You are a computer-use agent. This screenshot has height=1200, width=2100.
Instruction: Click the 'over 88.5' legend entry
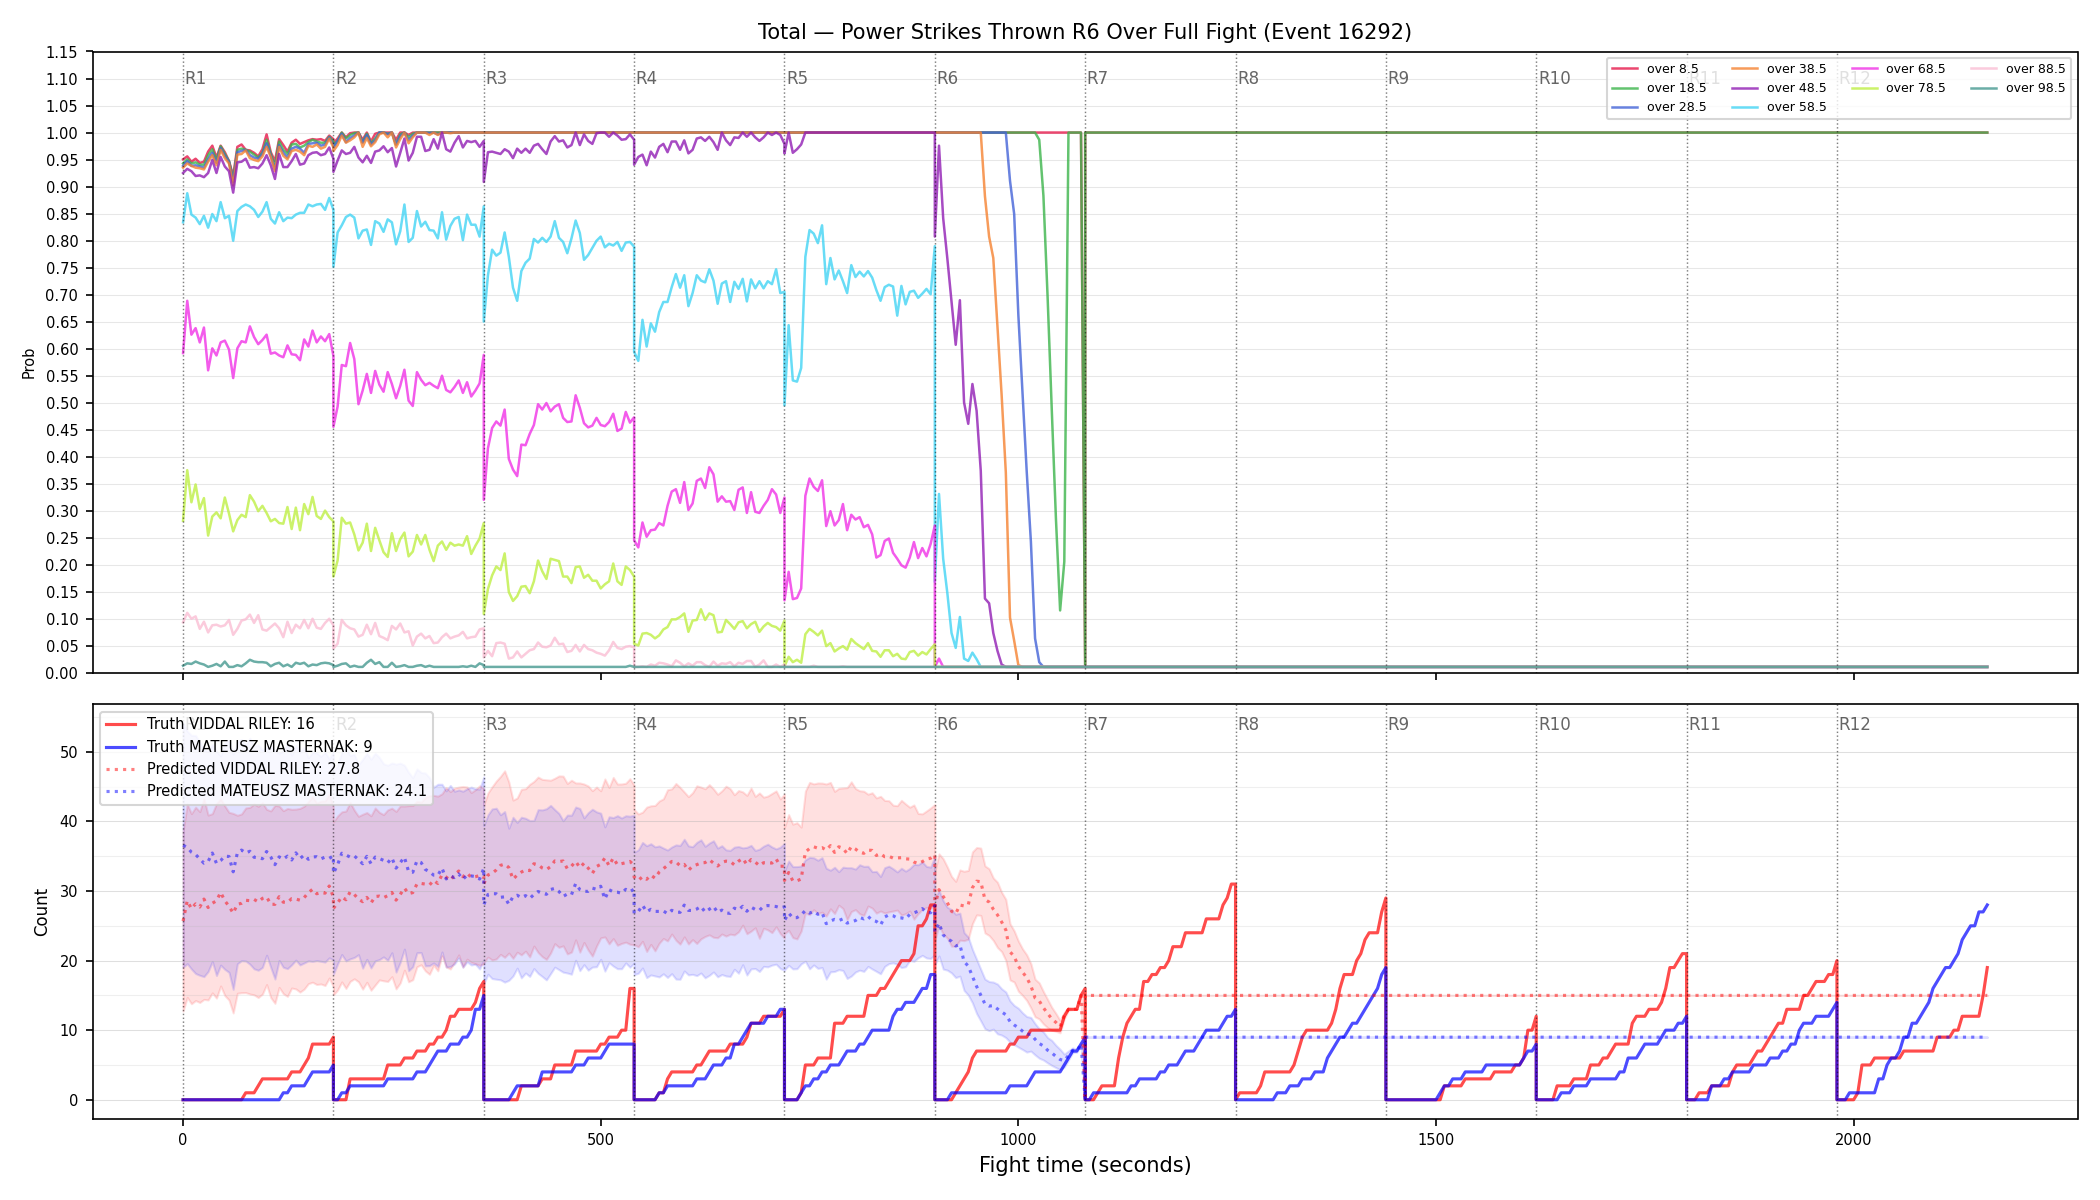pos(2018,69)
